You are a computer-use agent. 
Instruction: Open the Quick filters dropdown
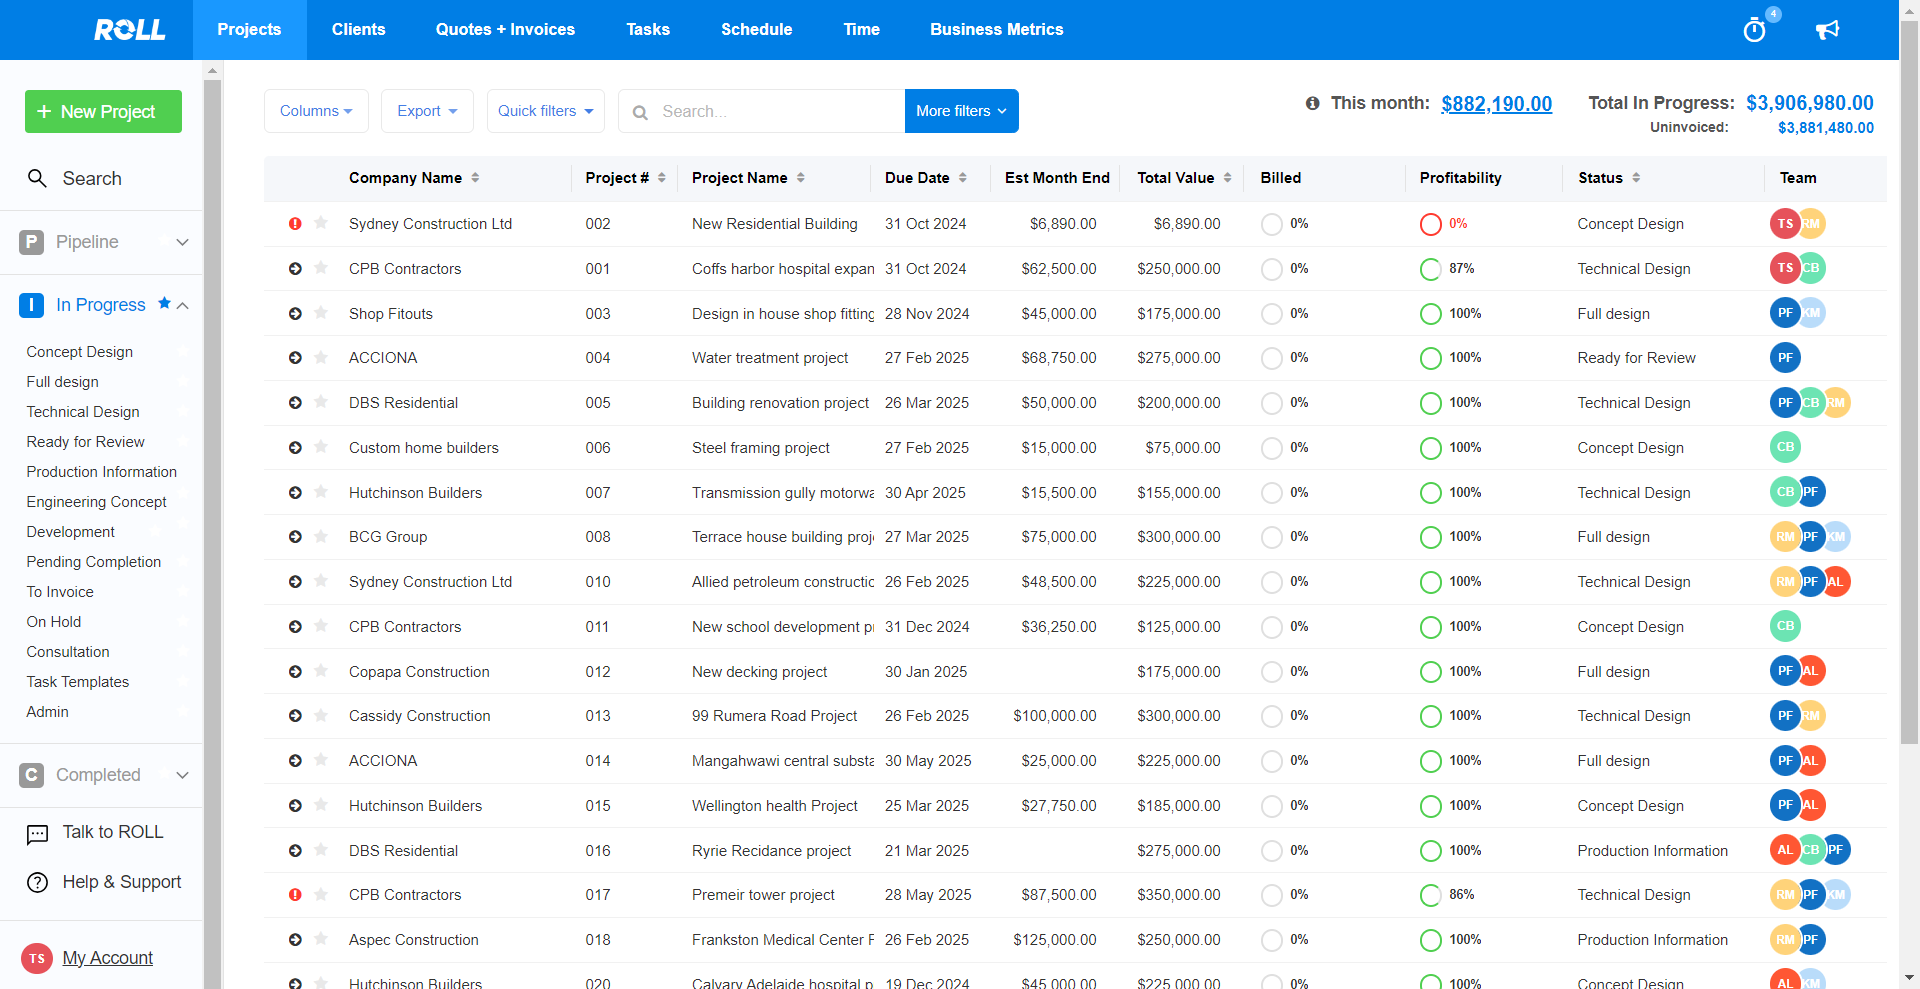(x=545, y=111)
